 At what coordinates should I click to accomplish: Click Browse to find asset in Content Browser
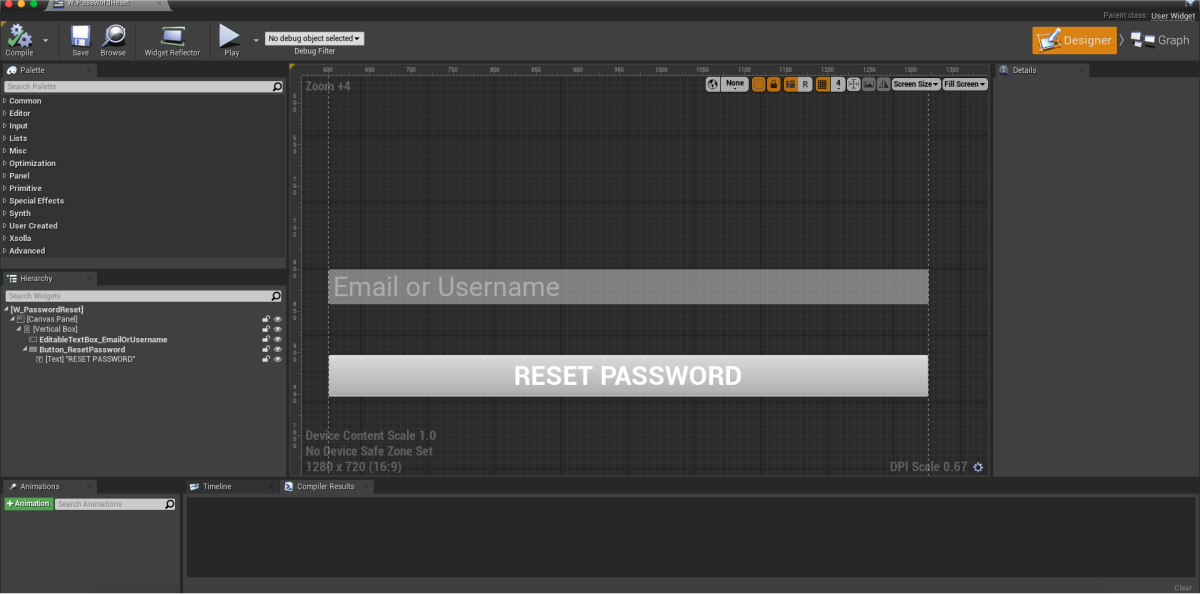tap(113, 38)
